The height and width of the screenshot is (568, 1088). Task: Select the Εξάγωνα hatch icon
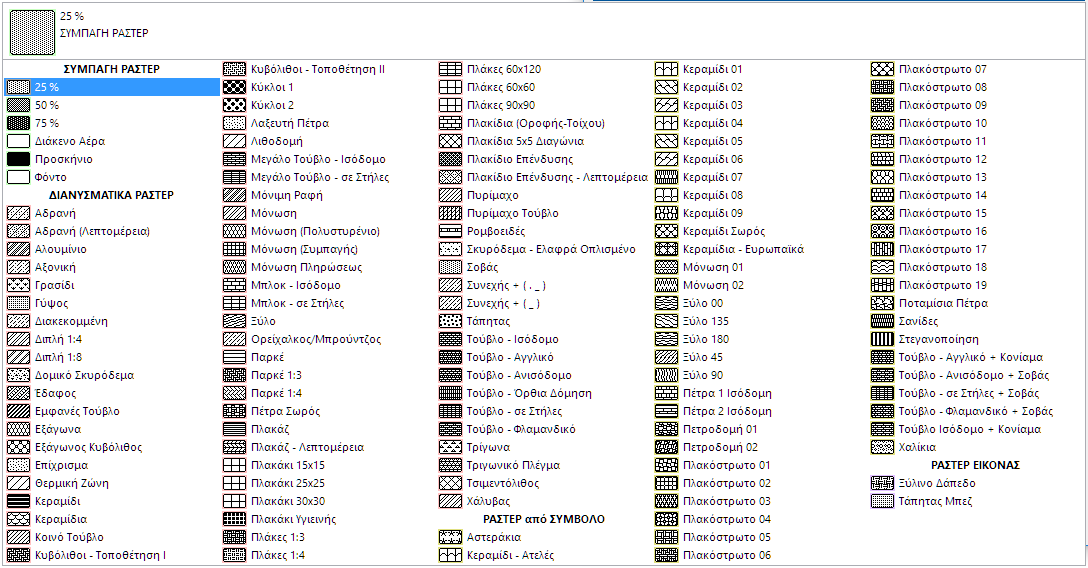pos(18,429)
